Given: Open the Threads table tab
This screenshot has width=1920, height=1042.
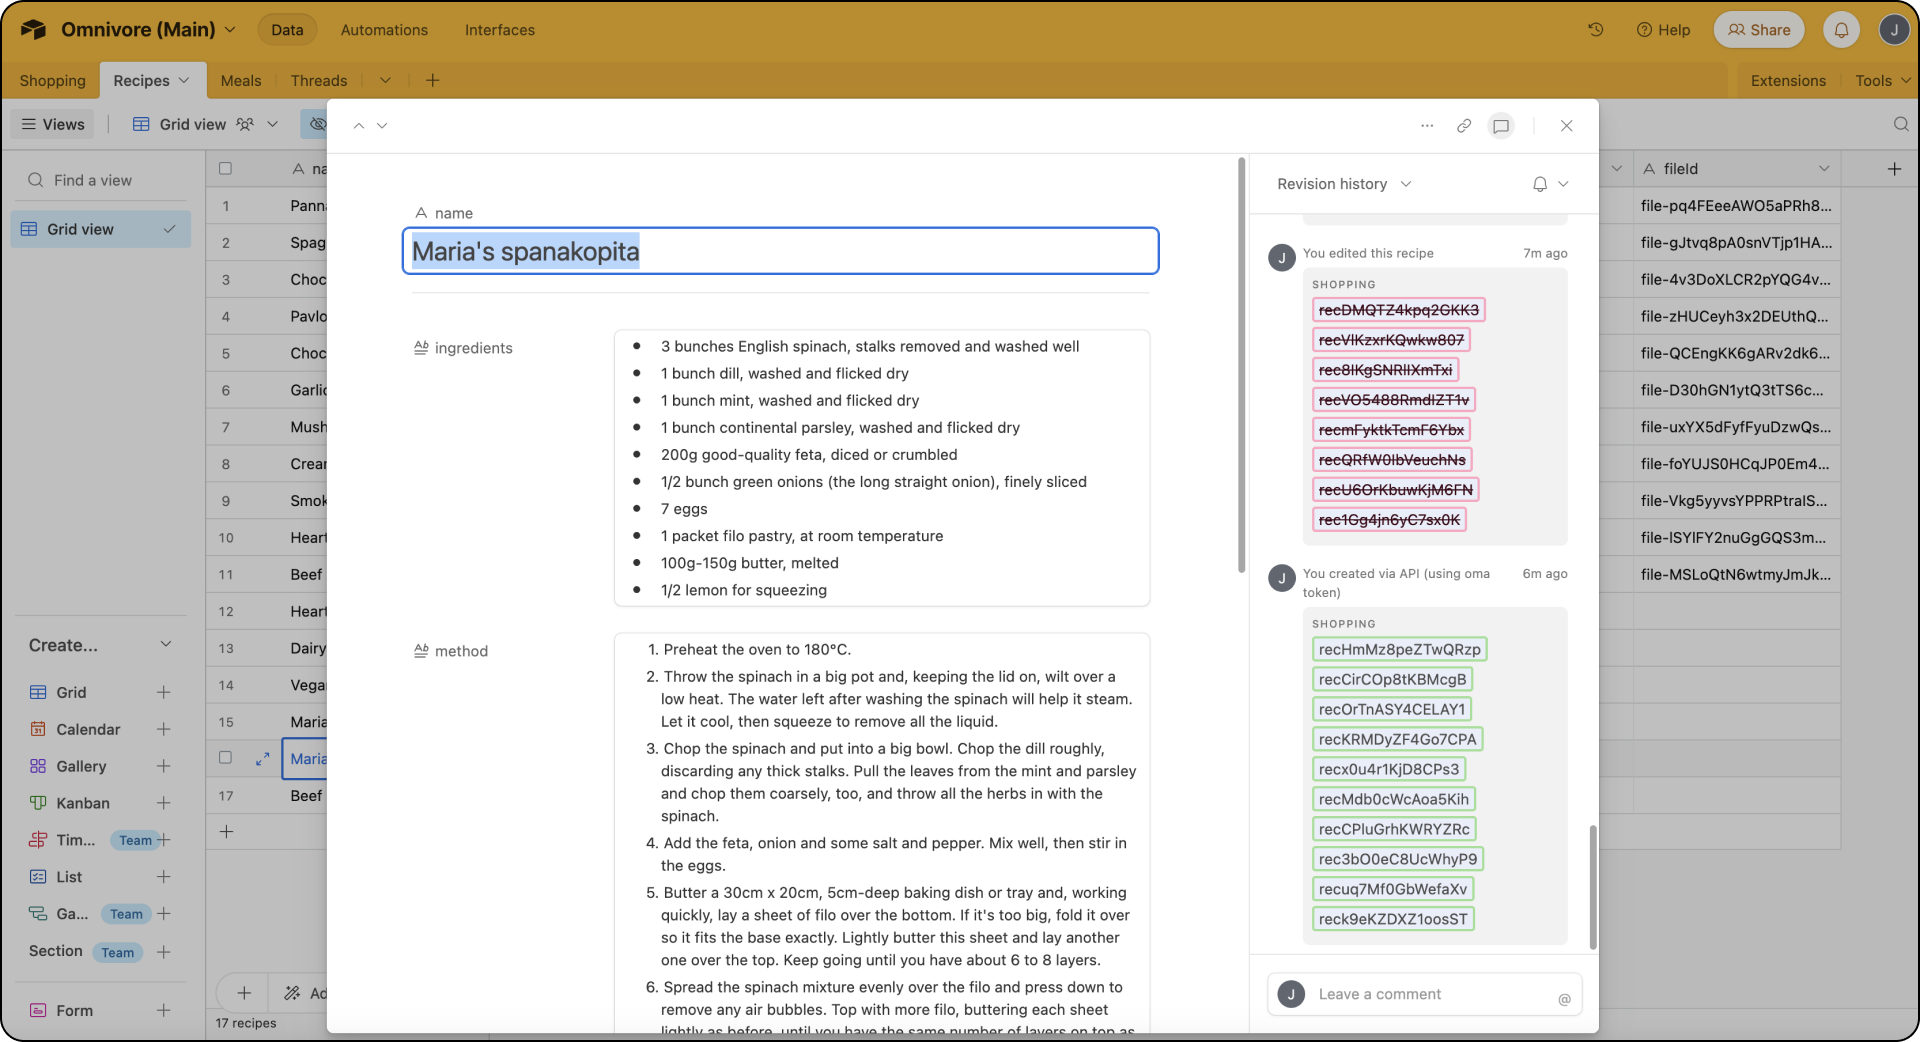Looking at the screenshot, I should coord(318,80).
